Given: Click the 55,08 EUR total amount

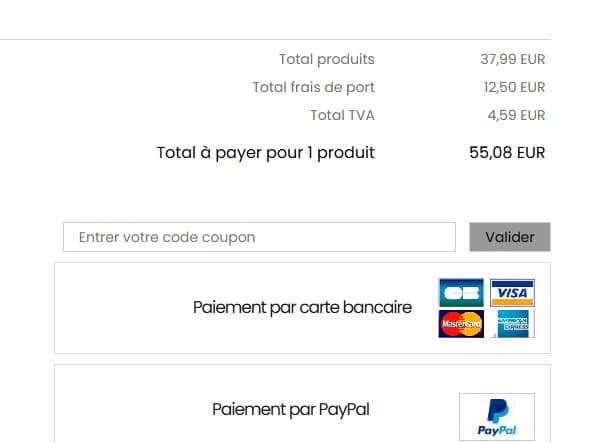Looking at the screenshot, I should [x=507, y=152].
